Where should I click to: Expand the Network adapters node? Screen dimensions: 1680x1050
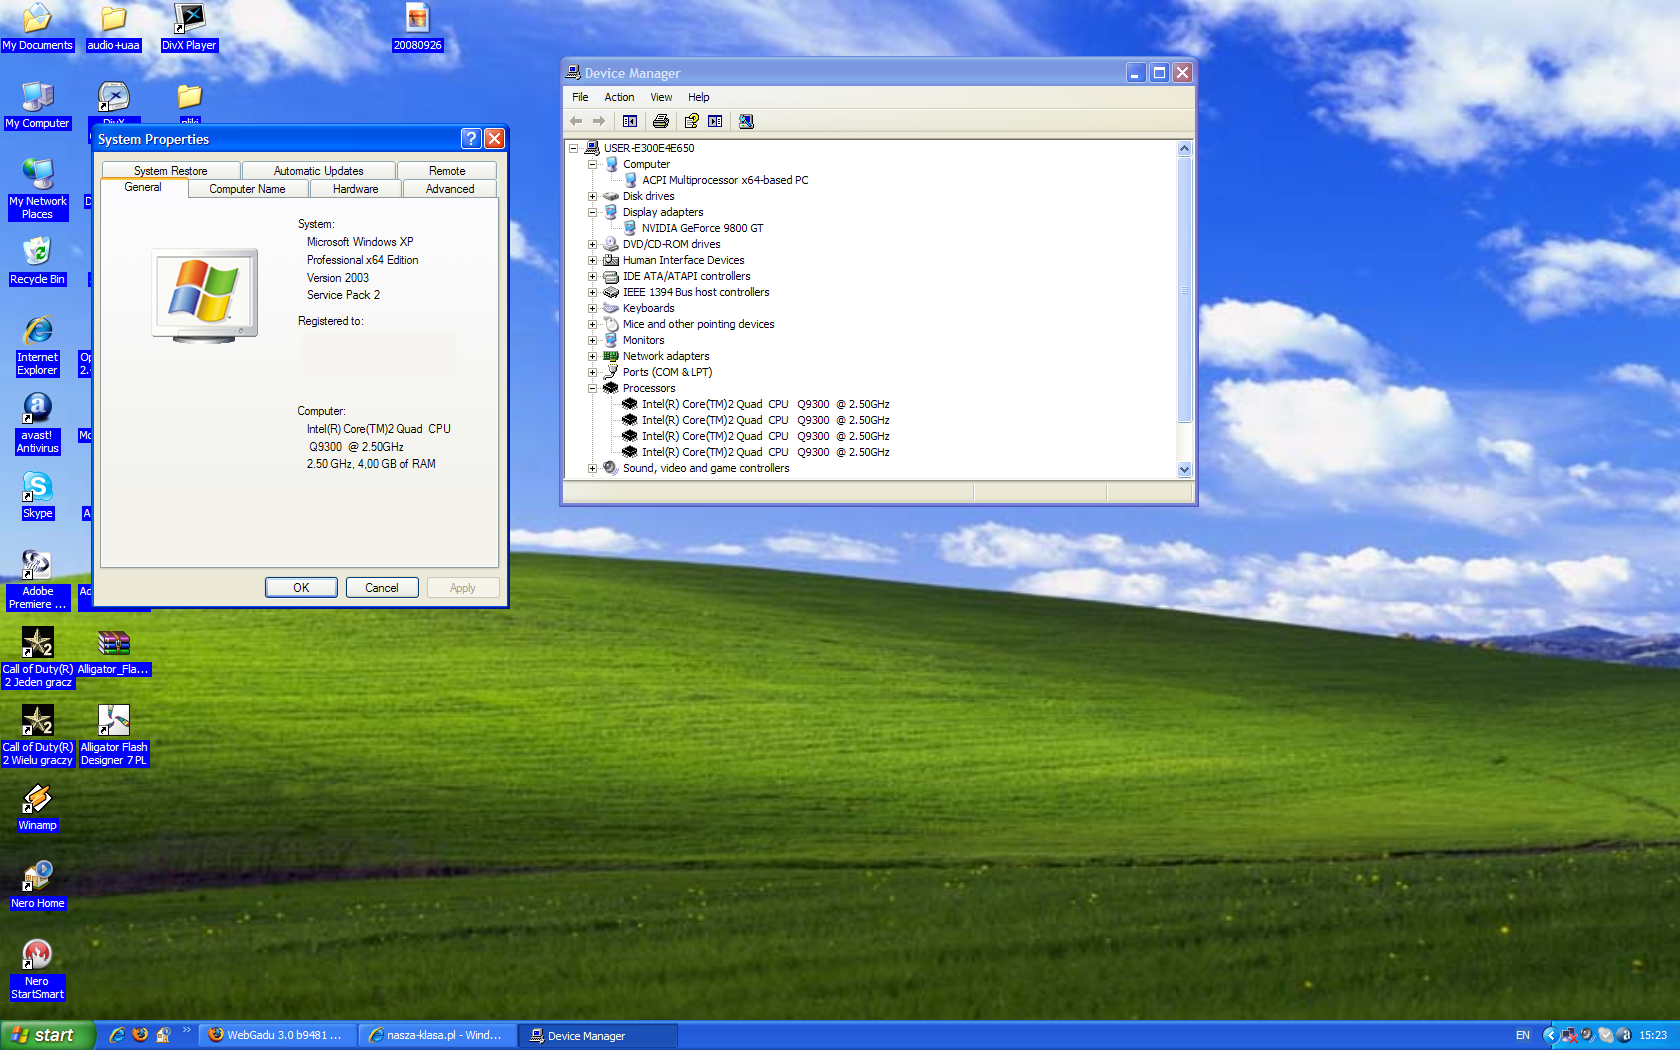(592, 356)
